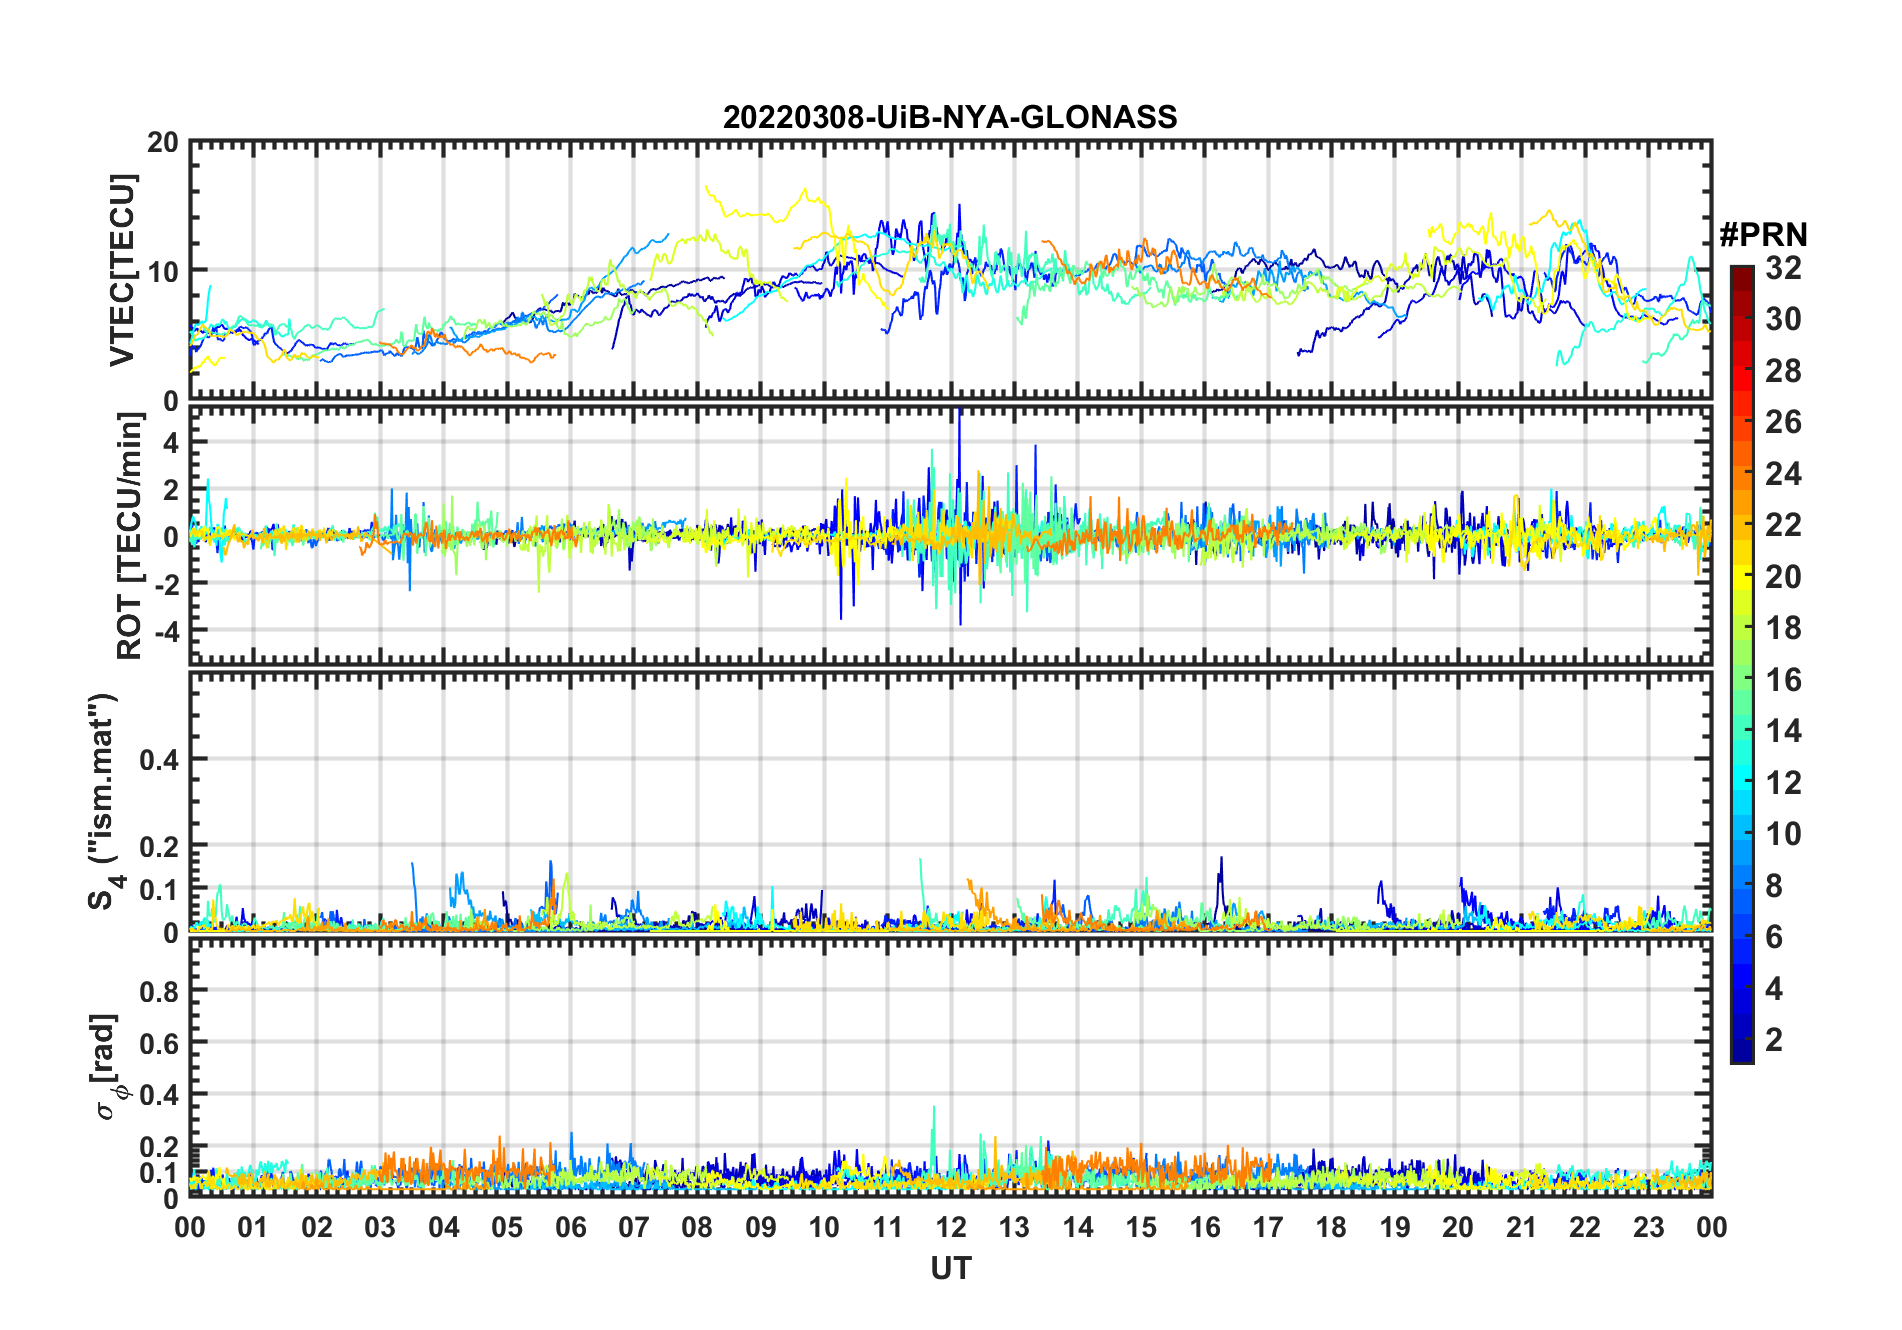Screen dimensions: 1902x1330
Task: Click S4 y-axis tick label 0.4
Action: tap(160, 759)
